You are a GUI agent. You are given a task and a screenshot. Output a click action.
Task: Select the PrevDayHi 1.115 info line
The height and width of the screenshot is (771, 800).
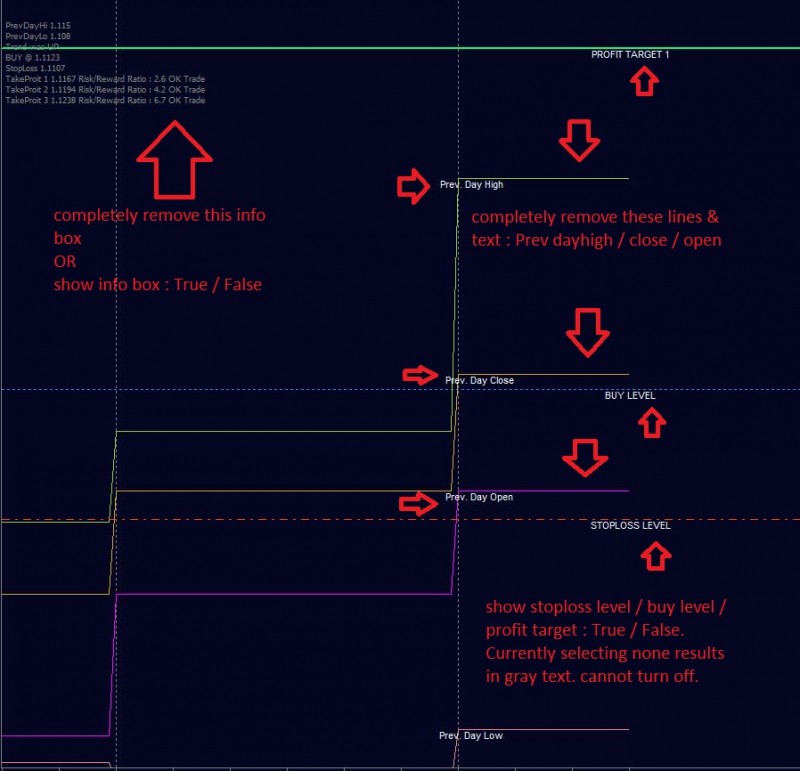pos(38,26)
